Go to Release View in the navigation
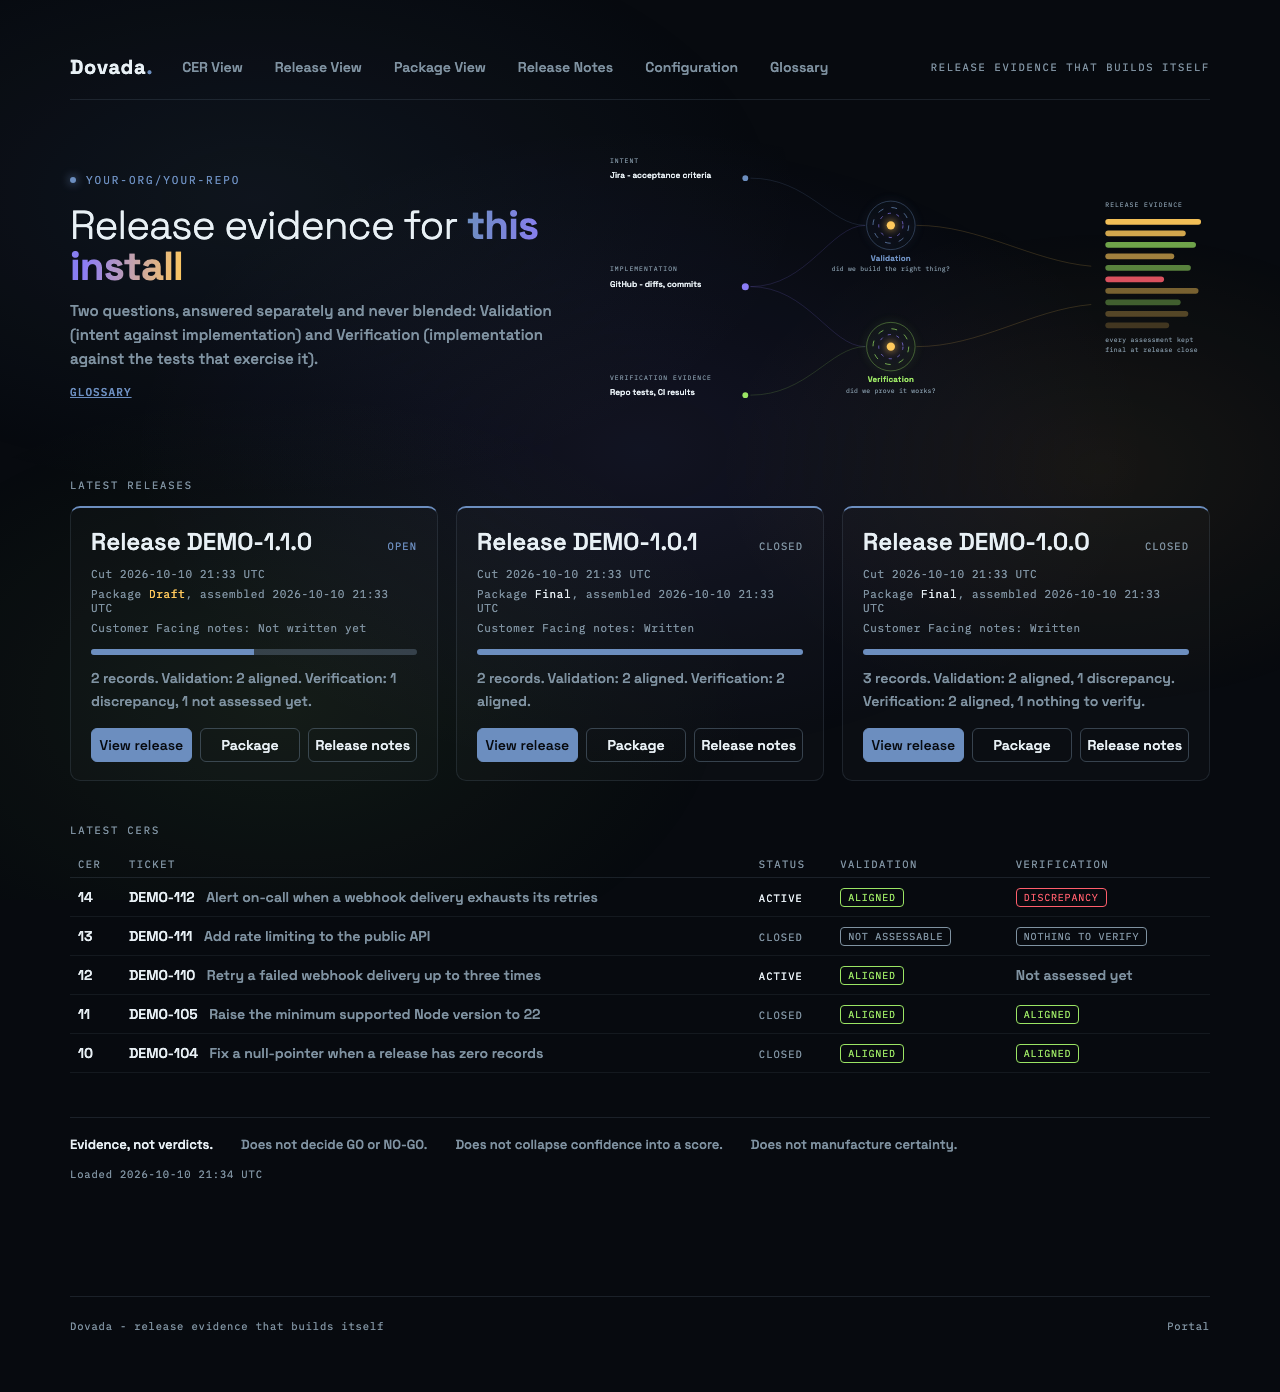The width and height of the screenshot is (1280, 1392). [318, 67]
